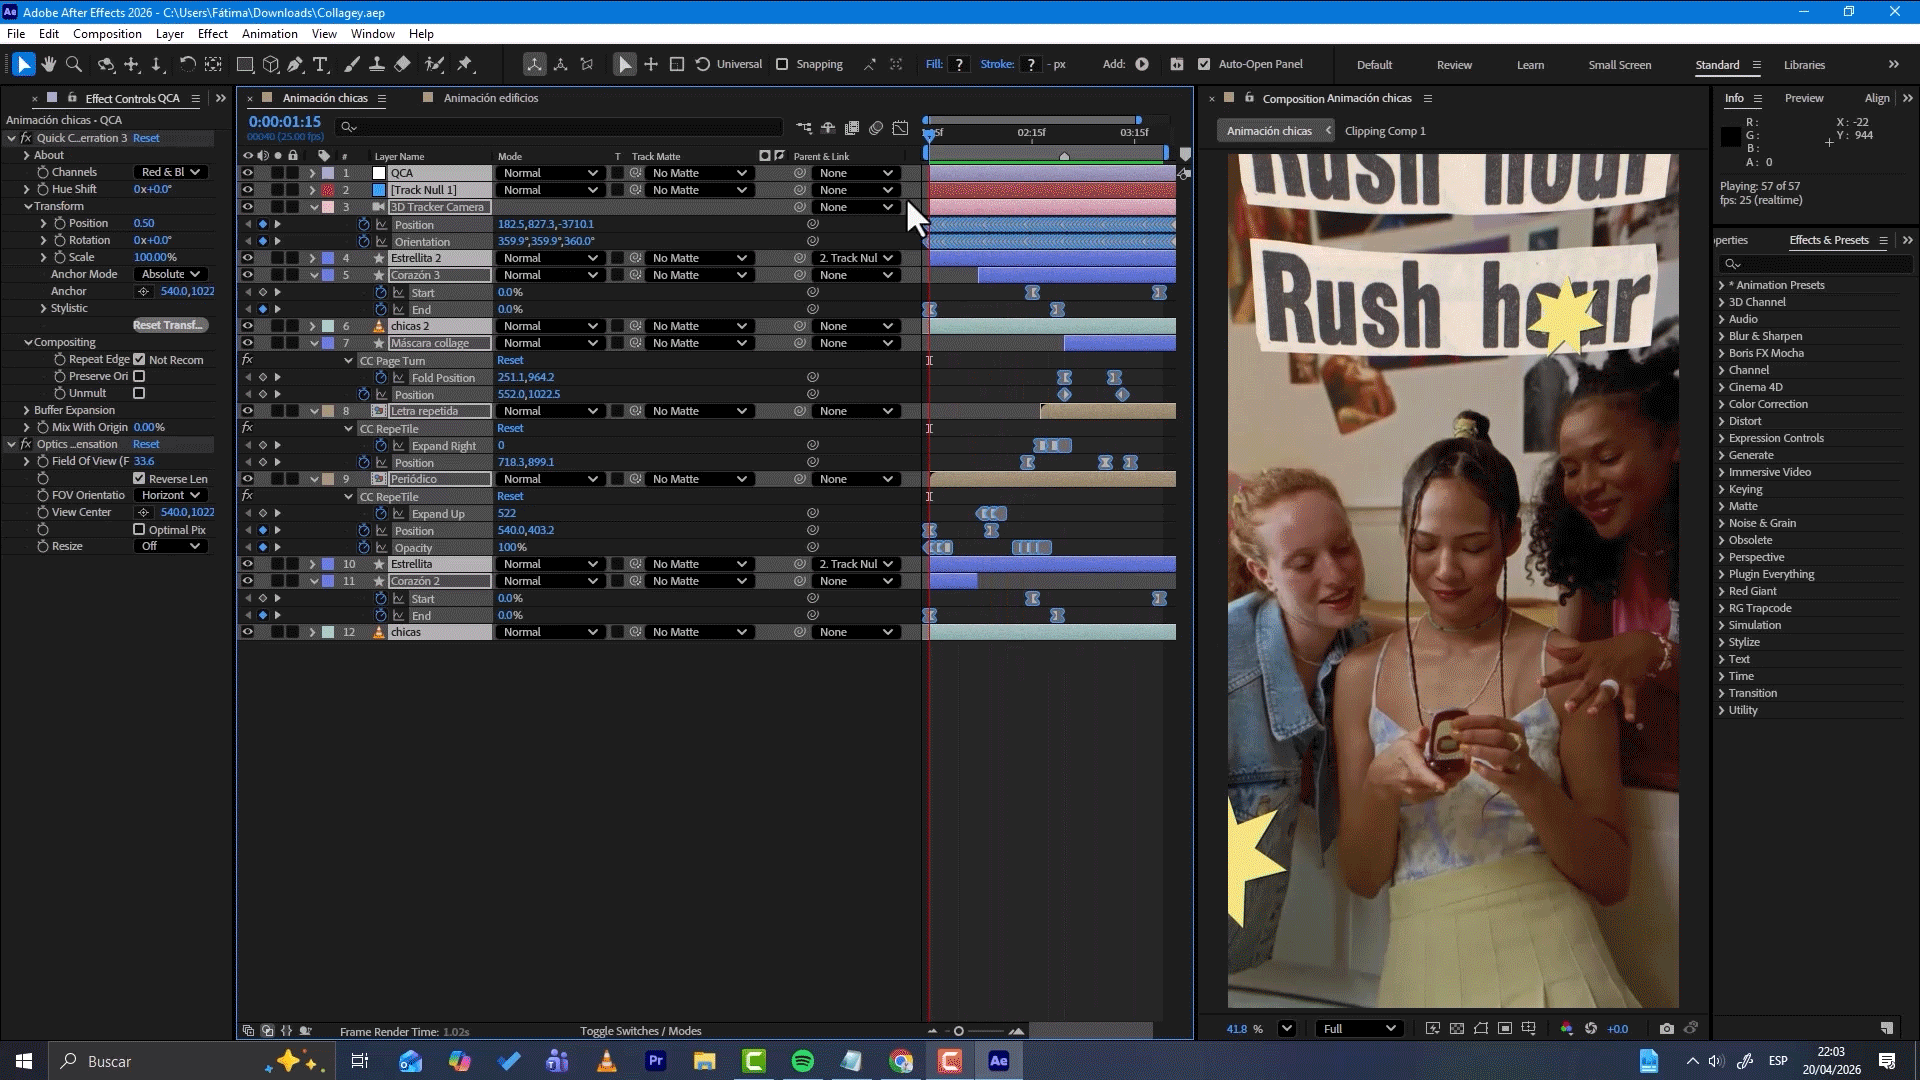Click the timeline zoom slider handle
This screenshot has height=1080, width=1920.
pos(959,1031)
